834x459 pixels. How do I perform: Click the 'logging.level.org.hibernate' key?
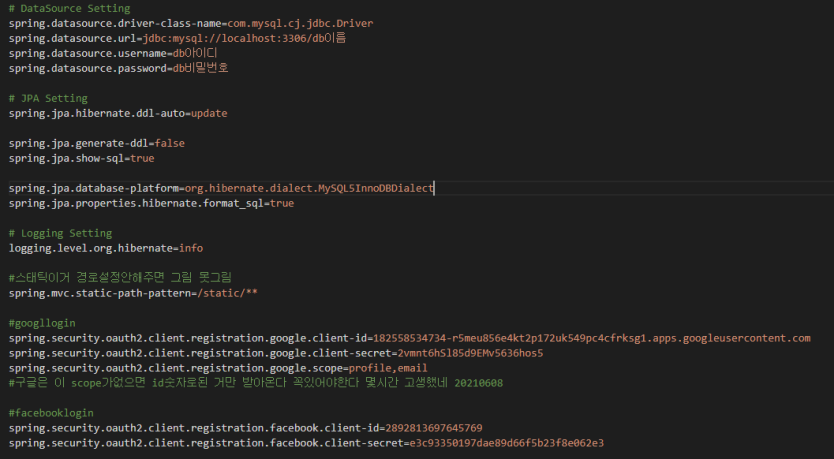click(91, 248)
